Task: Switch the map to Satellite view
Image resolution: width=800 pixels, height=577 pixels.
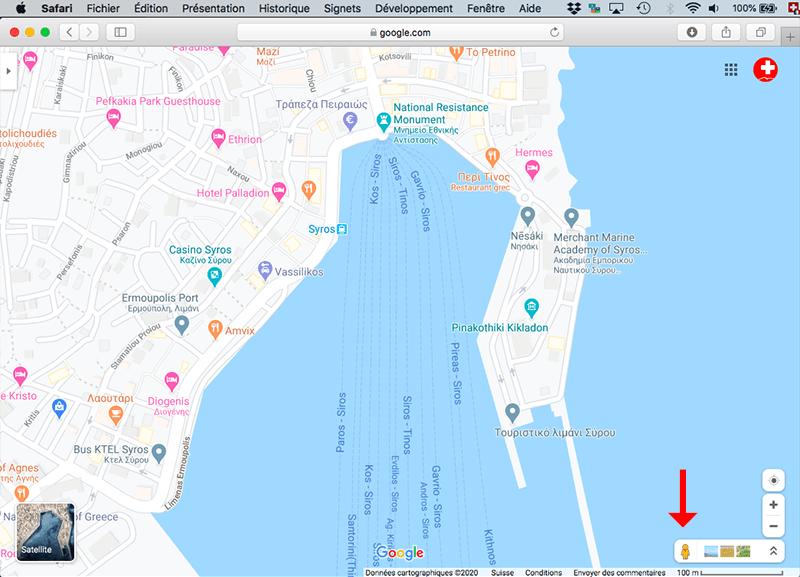Action: click(45, 532)
